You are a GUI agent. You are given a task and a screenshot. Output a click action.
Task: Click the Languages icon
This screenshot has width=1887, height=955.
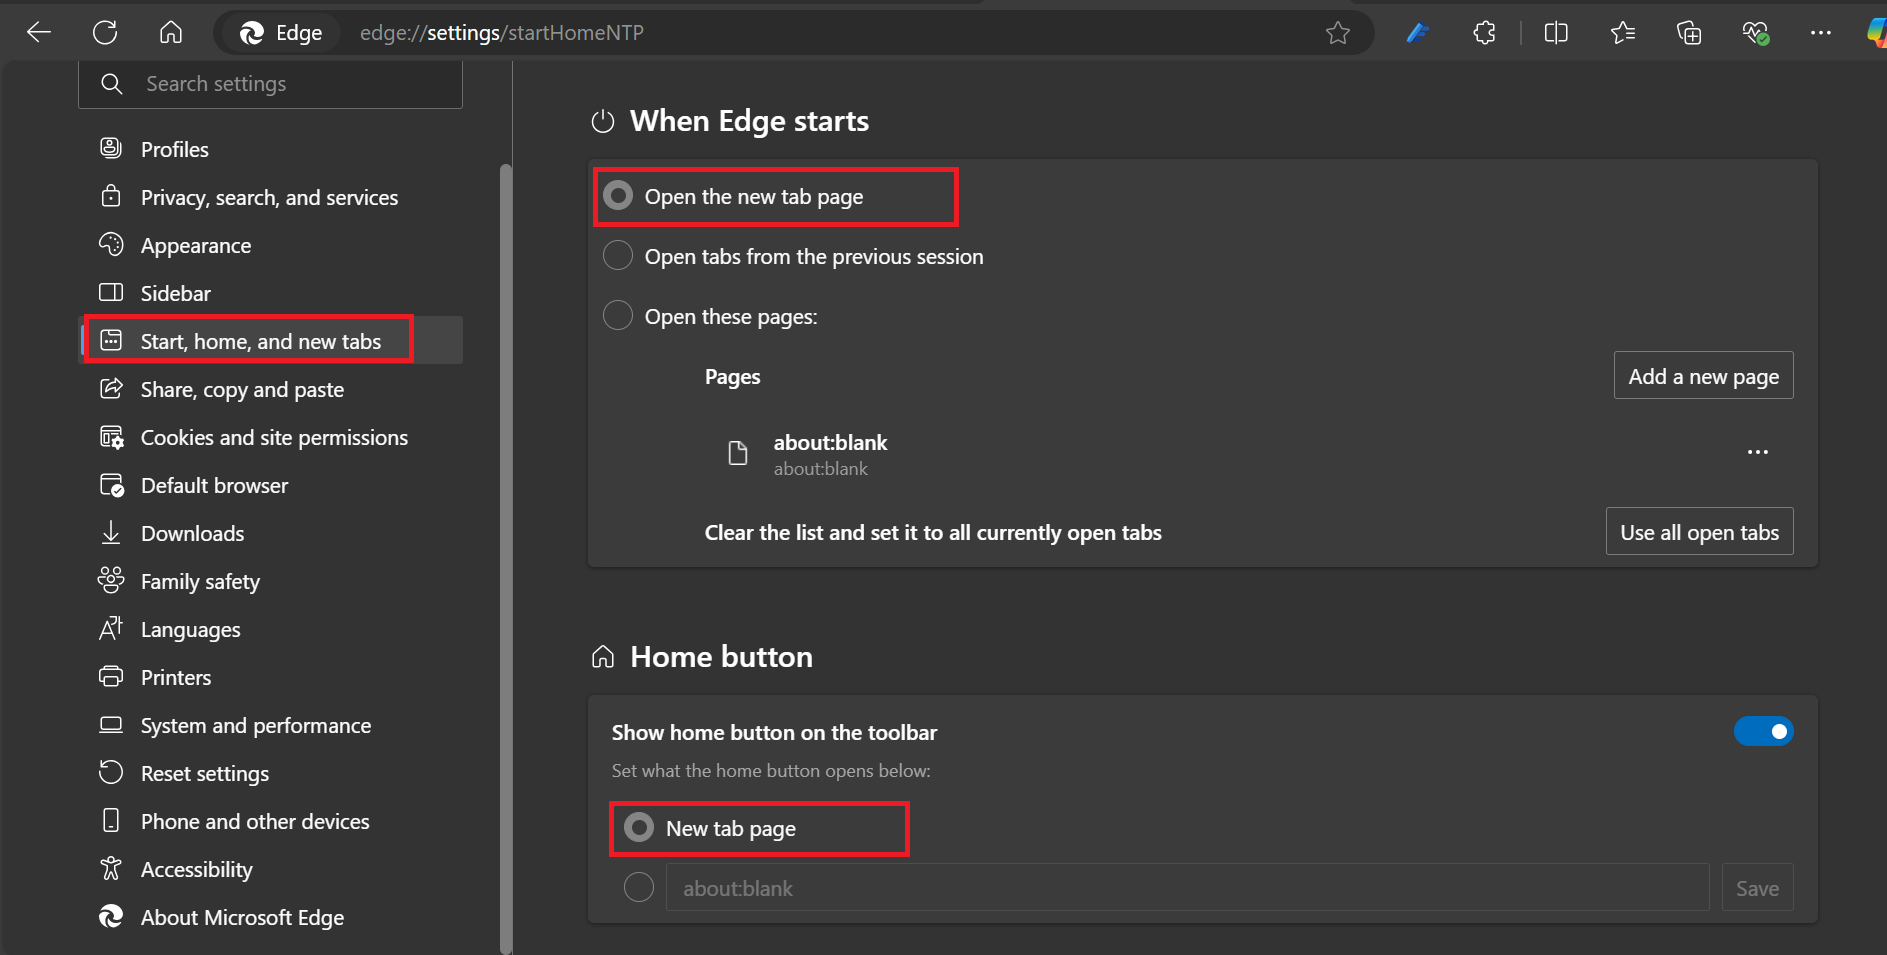(x=111, y=628)
